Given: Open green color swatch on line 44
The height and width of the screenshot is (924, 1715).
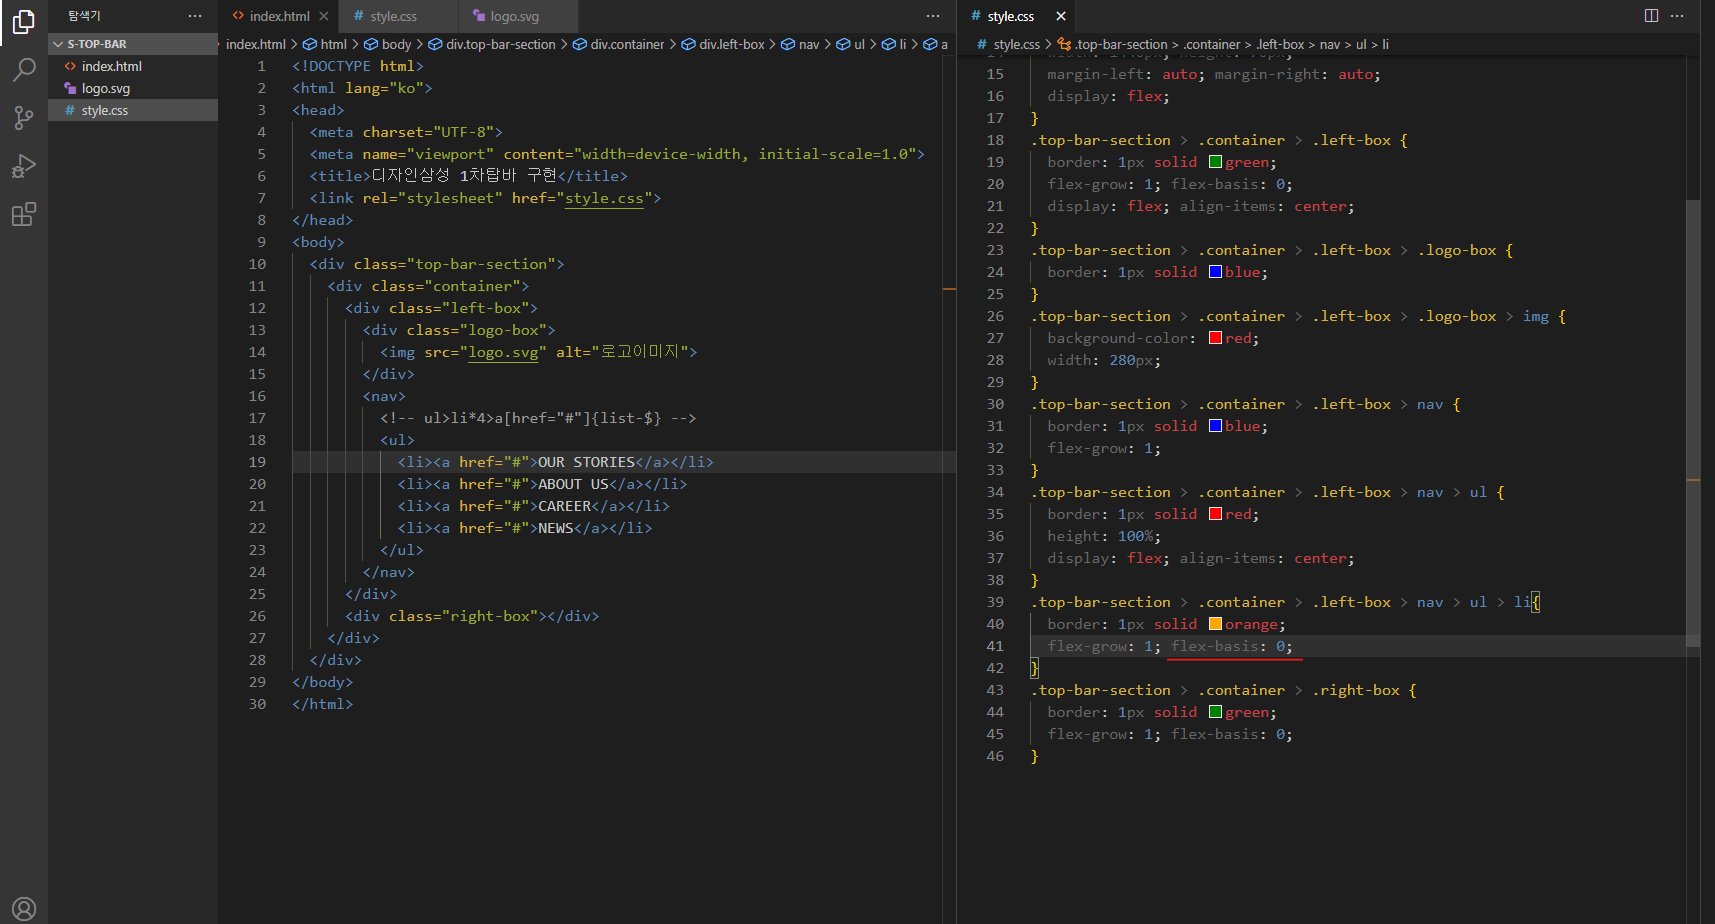Looking at the screenshot, I should [1215, 712].
